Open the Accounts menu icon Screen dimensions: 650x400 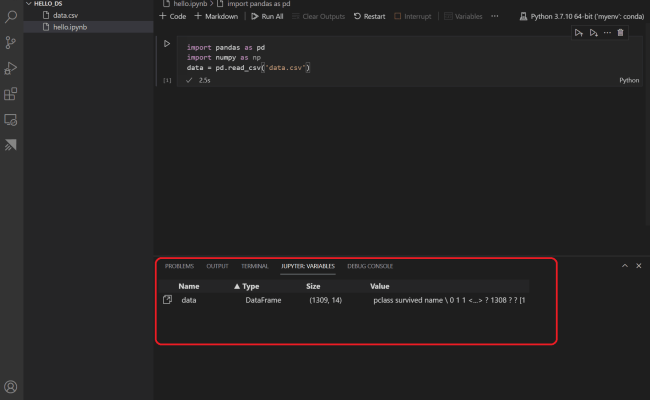click(x=11, y=387)
